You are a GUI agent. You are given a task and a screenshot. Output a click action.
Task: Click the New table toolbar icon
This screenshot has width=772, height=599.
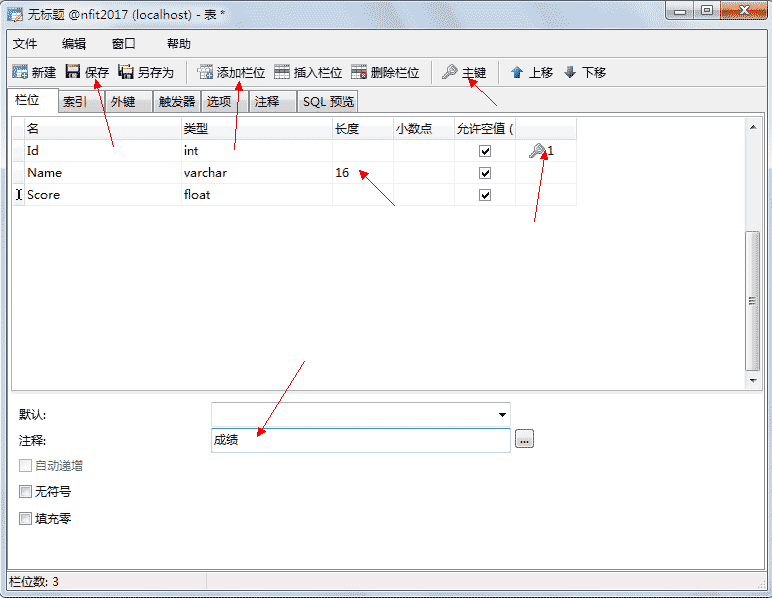20,72
